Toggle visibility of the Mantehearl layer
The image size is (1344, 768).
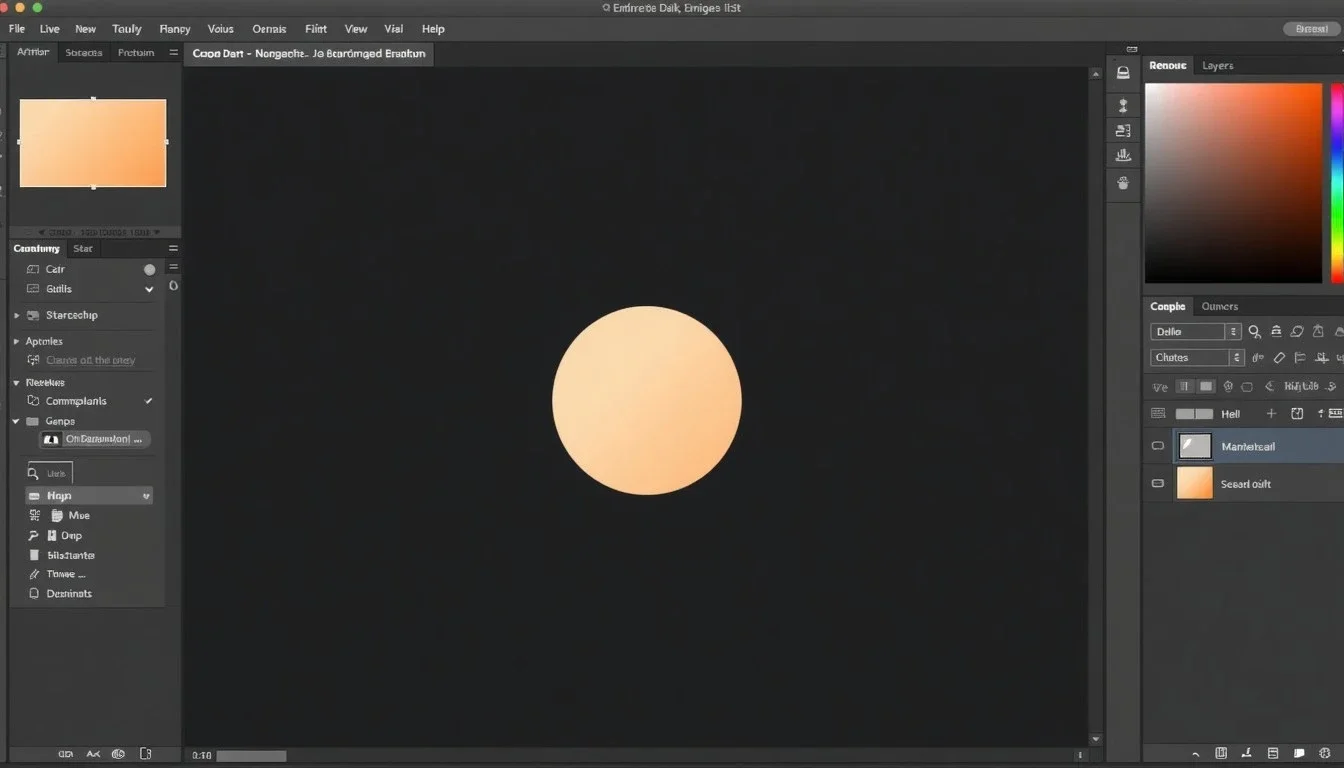pos(1158,446)
